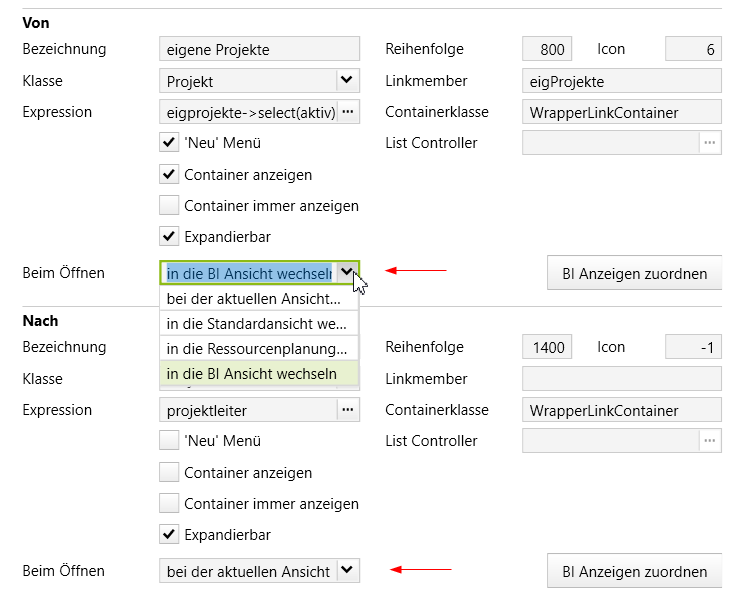Enable Container immer anzeigen in Von section
This screenshot has height=599, width=737.
pos(169,206)
